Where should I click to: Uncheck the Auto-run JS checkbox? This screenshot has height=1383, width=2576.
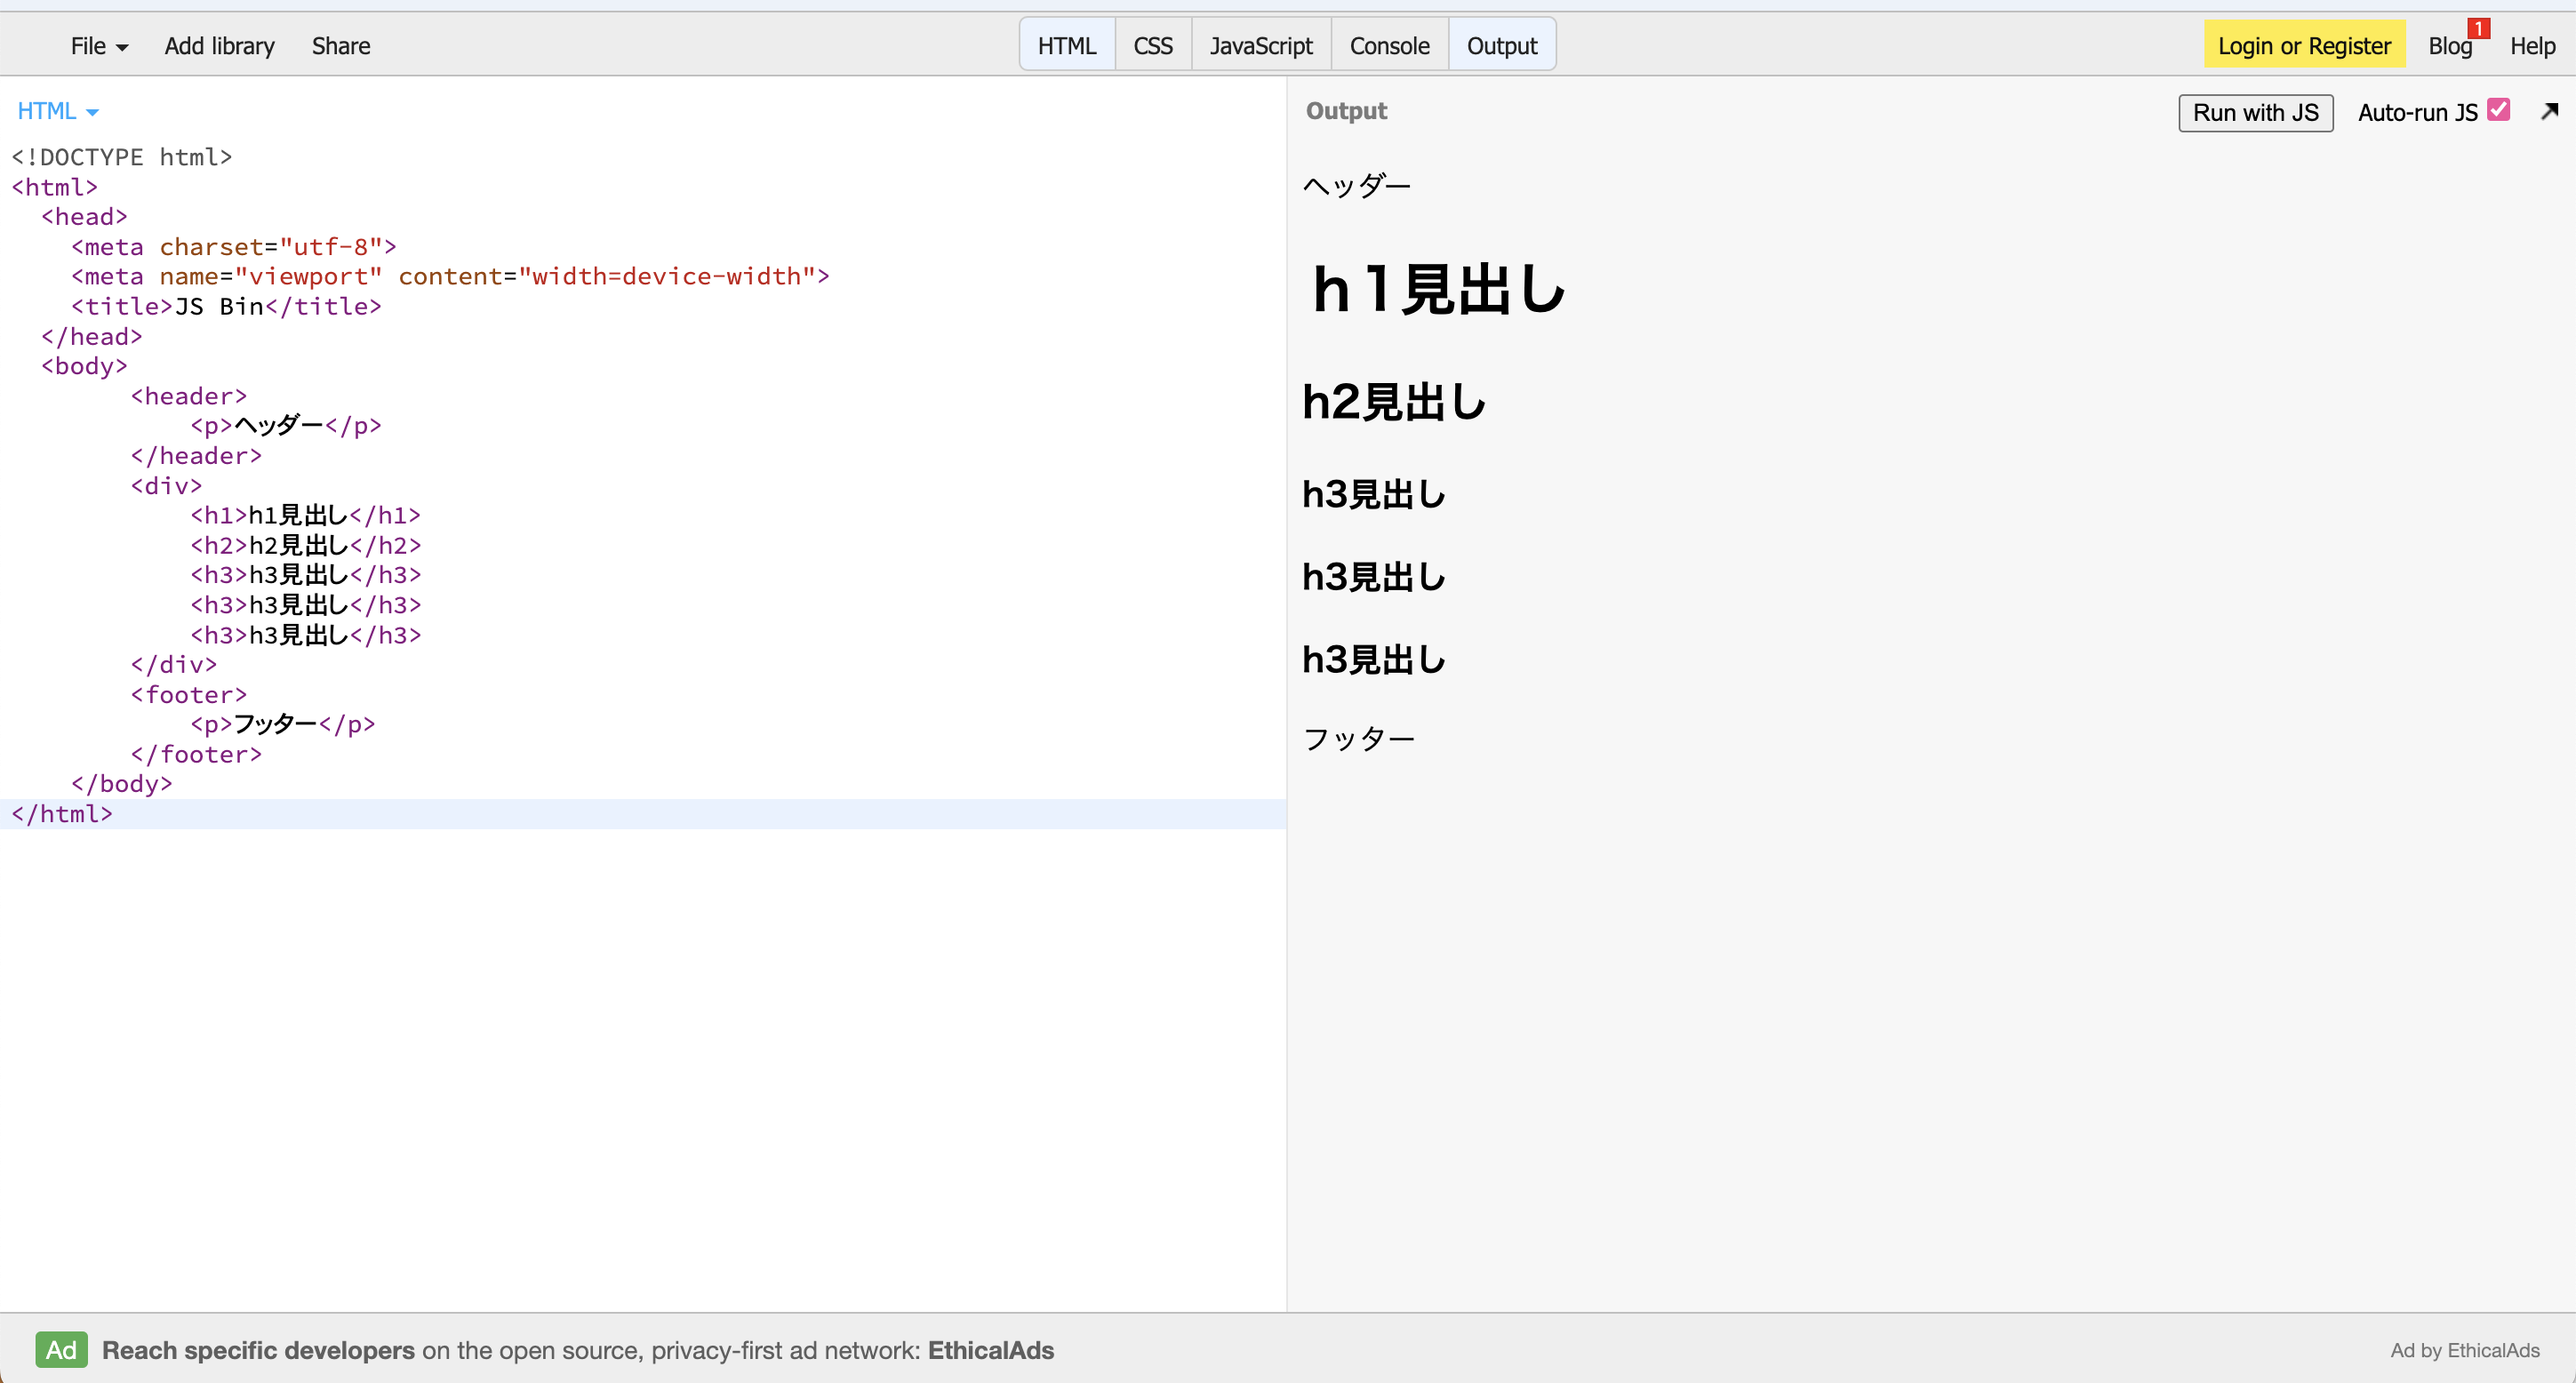click(2498, 110)
